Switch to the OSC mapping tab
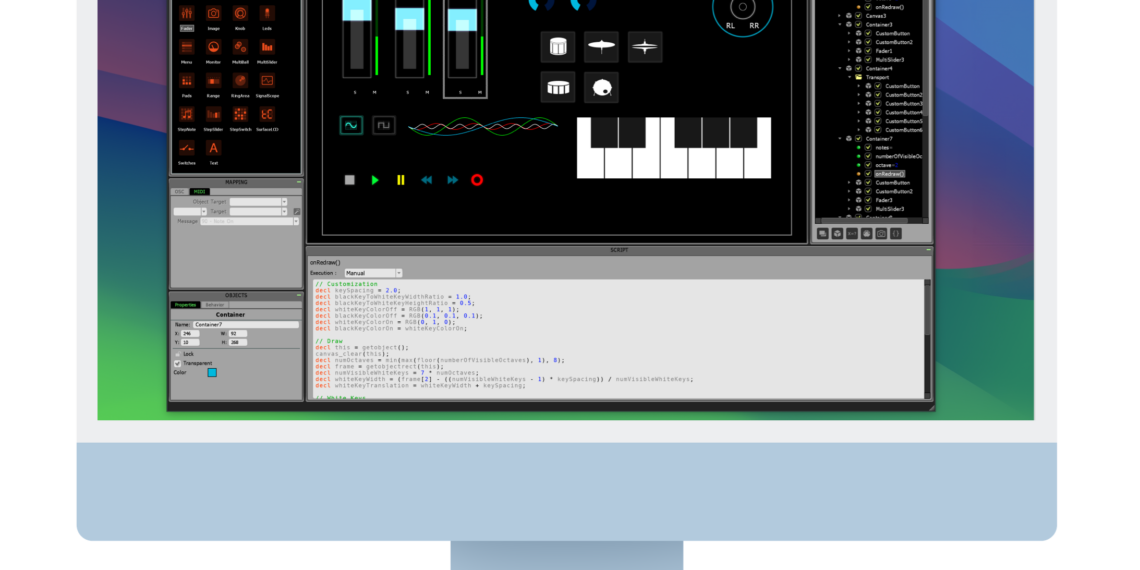The image size is (1140, 570). (180, 192)
